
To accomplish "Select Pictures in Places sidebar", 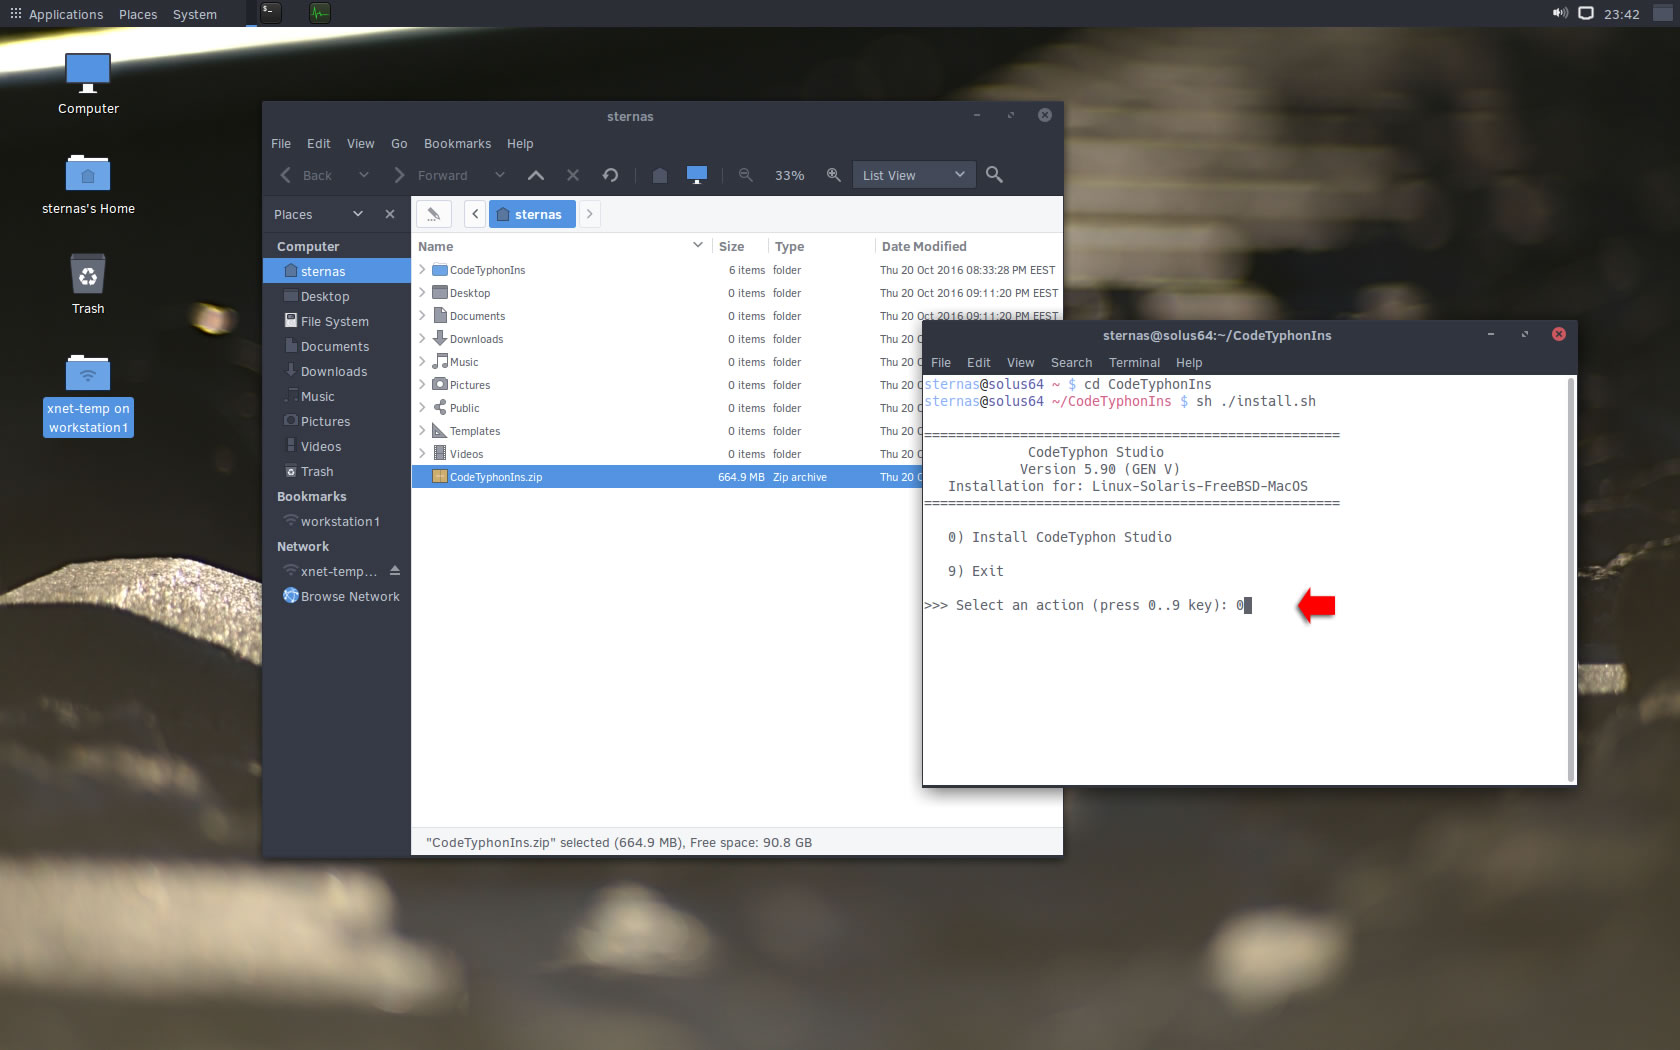I will click(x=336, y=421).
